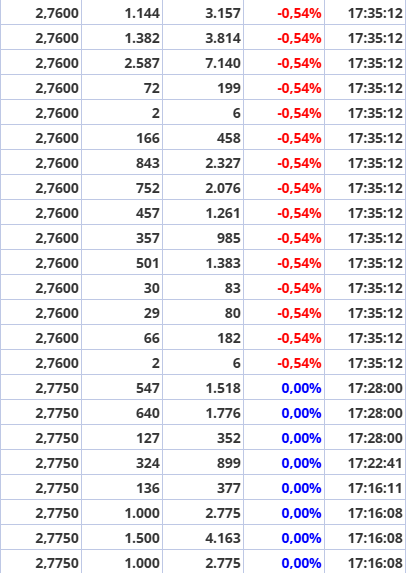The width and height of the screenshot is (407, 578).
Task: Click the volume cell 2.587
Action: pyautogui.click(x=122, y=63)
